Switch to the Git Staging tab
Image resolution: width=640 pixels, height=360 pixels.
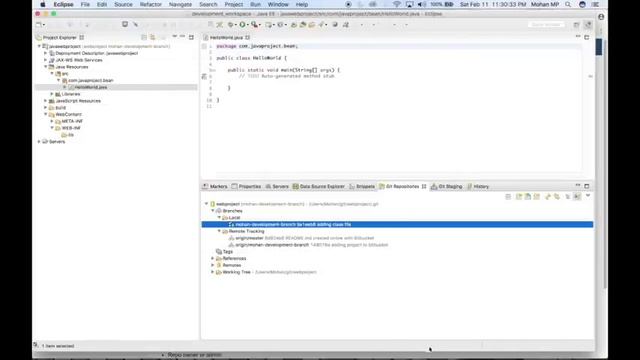point(447,187)
